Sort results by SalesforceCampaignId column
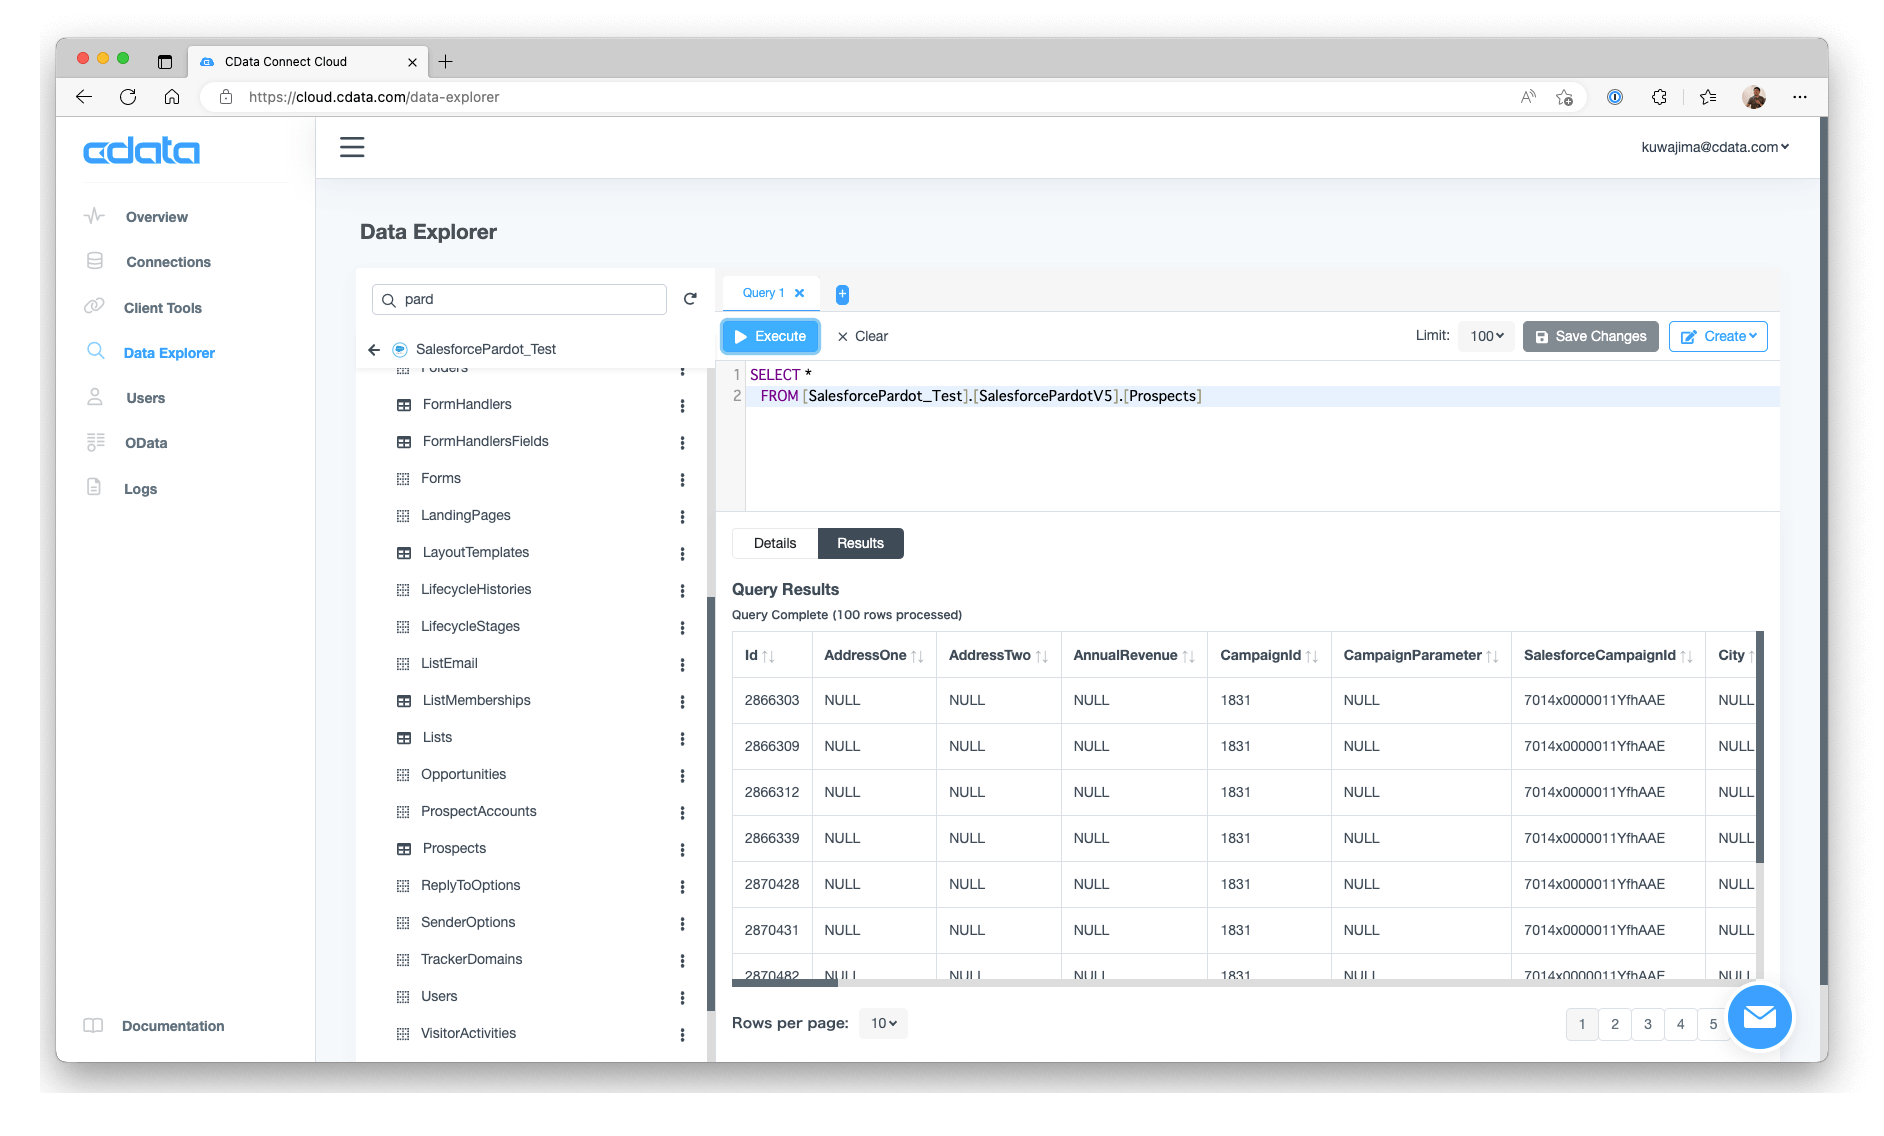The image size is (1884, 1136). 1686,656
